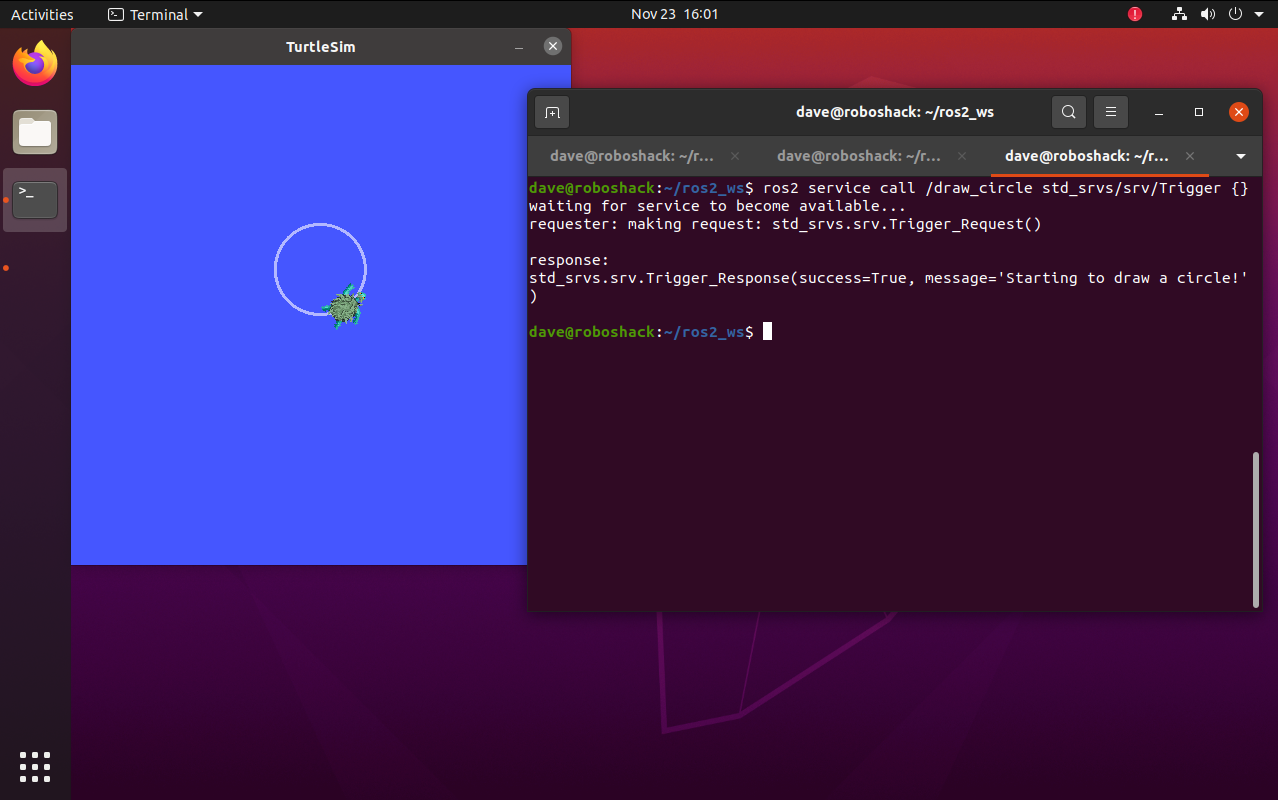The height and width of the screenshot is (800, 1278).
Task: Open the Activities overview
Action: (x=42, y=14)
